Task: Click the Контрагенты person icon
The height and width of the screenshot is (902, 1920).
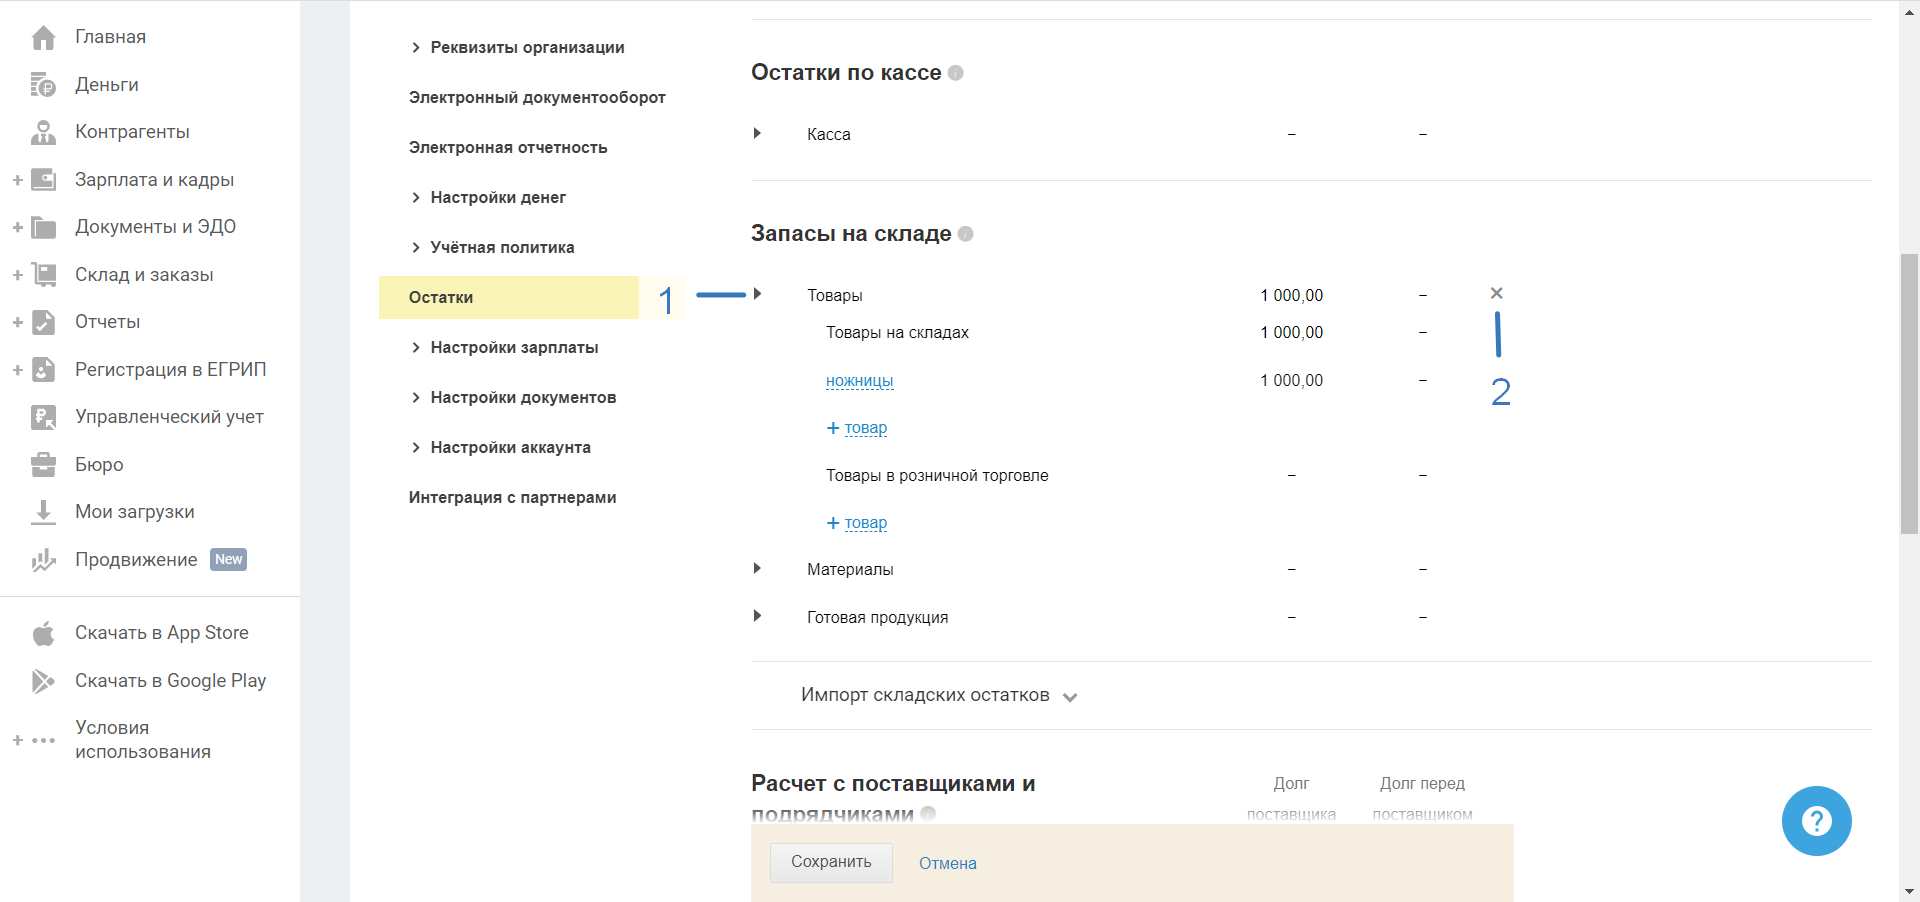Action: click(x=43, y=132)
